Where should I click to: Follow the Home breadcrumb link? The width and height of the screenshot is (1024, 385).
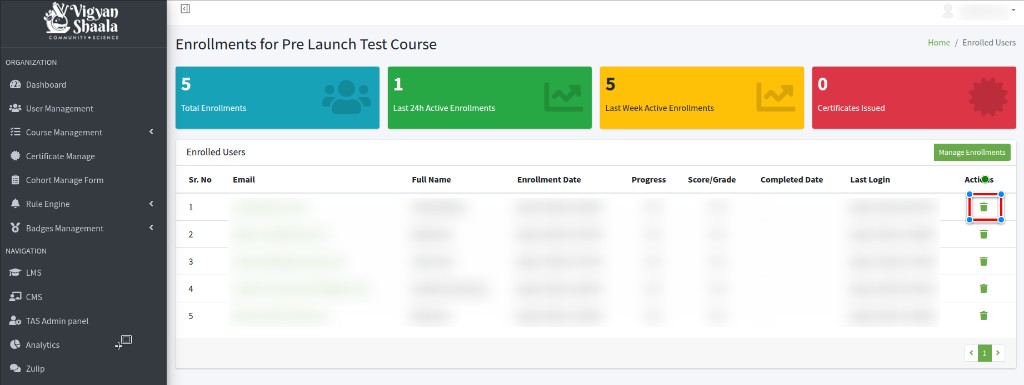pyautogui.click(x=938, y=42)
